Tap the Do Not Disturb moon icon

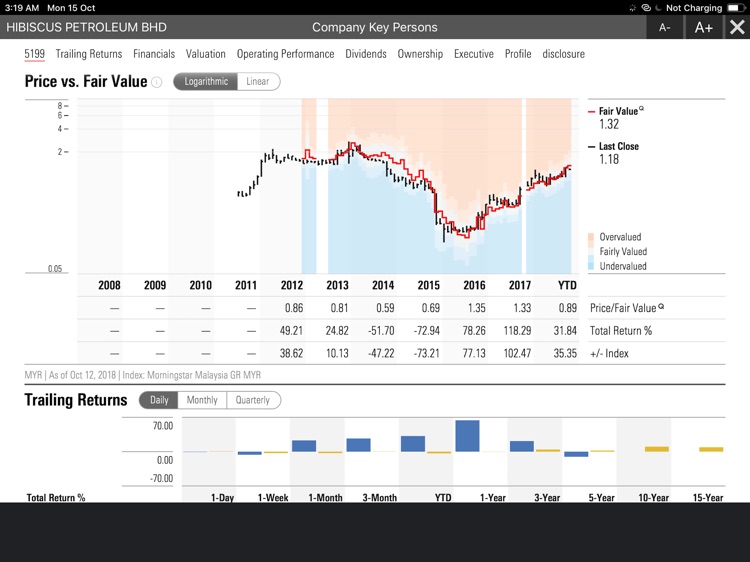pos(658,8)
